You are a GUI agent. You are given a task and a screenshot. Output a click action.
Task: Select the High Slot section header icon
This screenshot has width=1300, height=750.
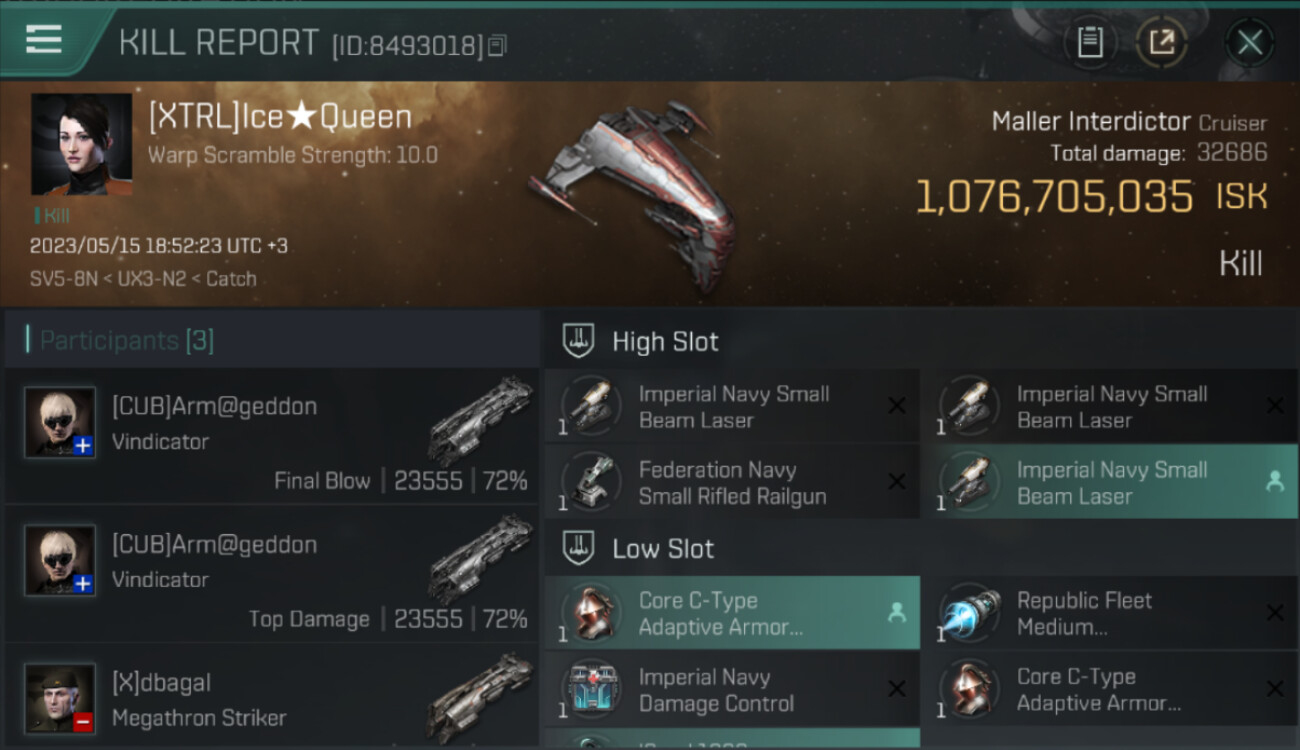click(x=578, y=341)
